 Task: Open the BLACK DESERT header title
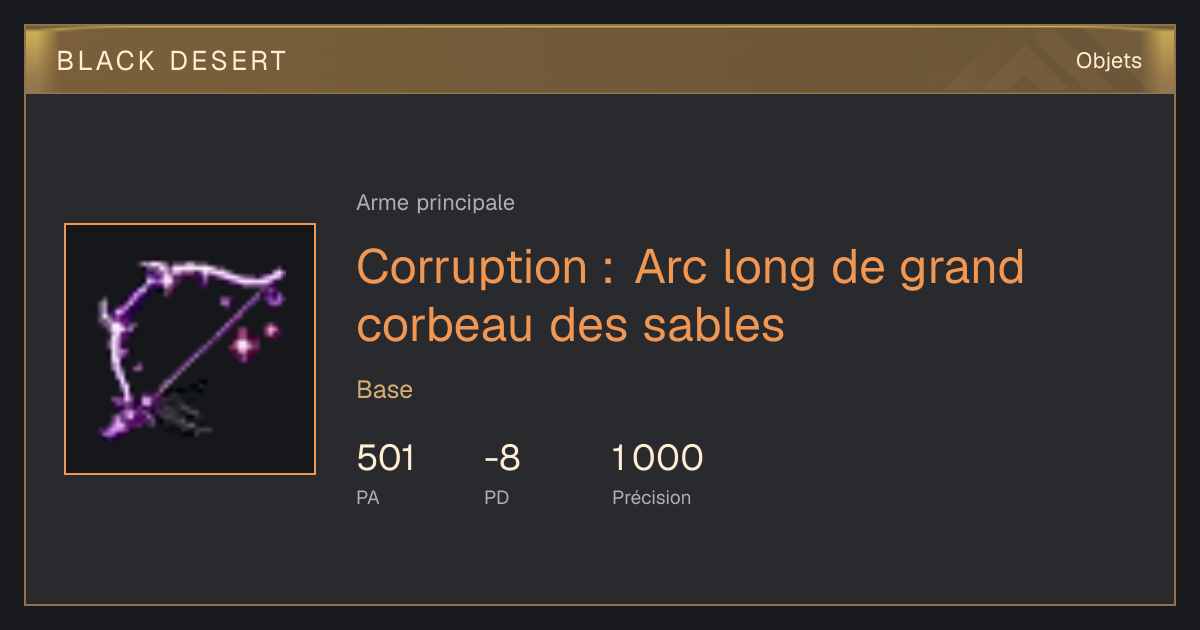point(172,61)
